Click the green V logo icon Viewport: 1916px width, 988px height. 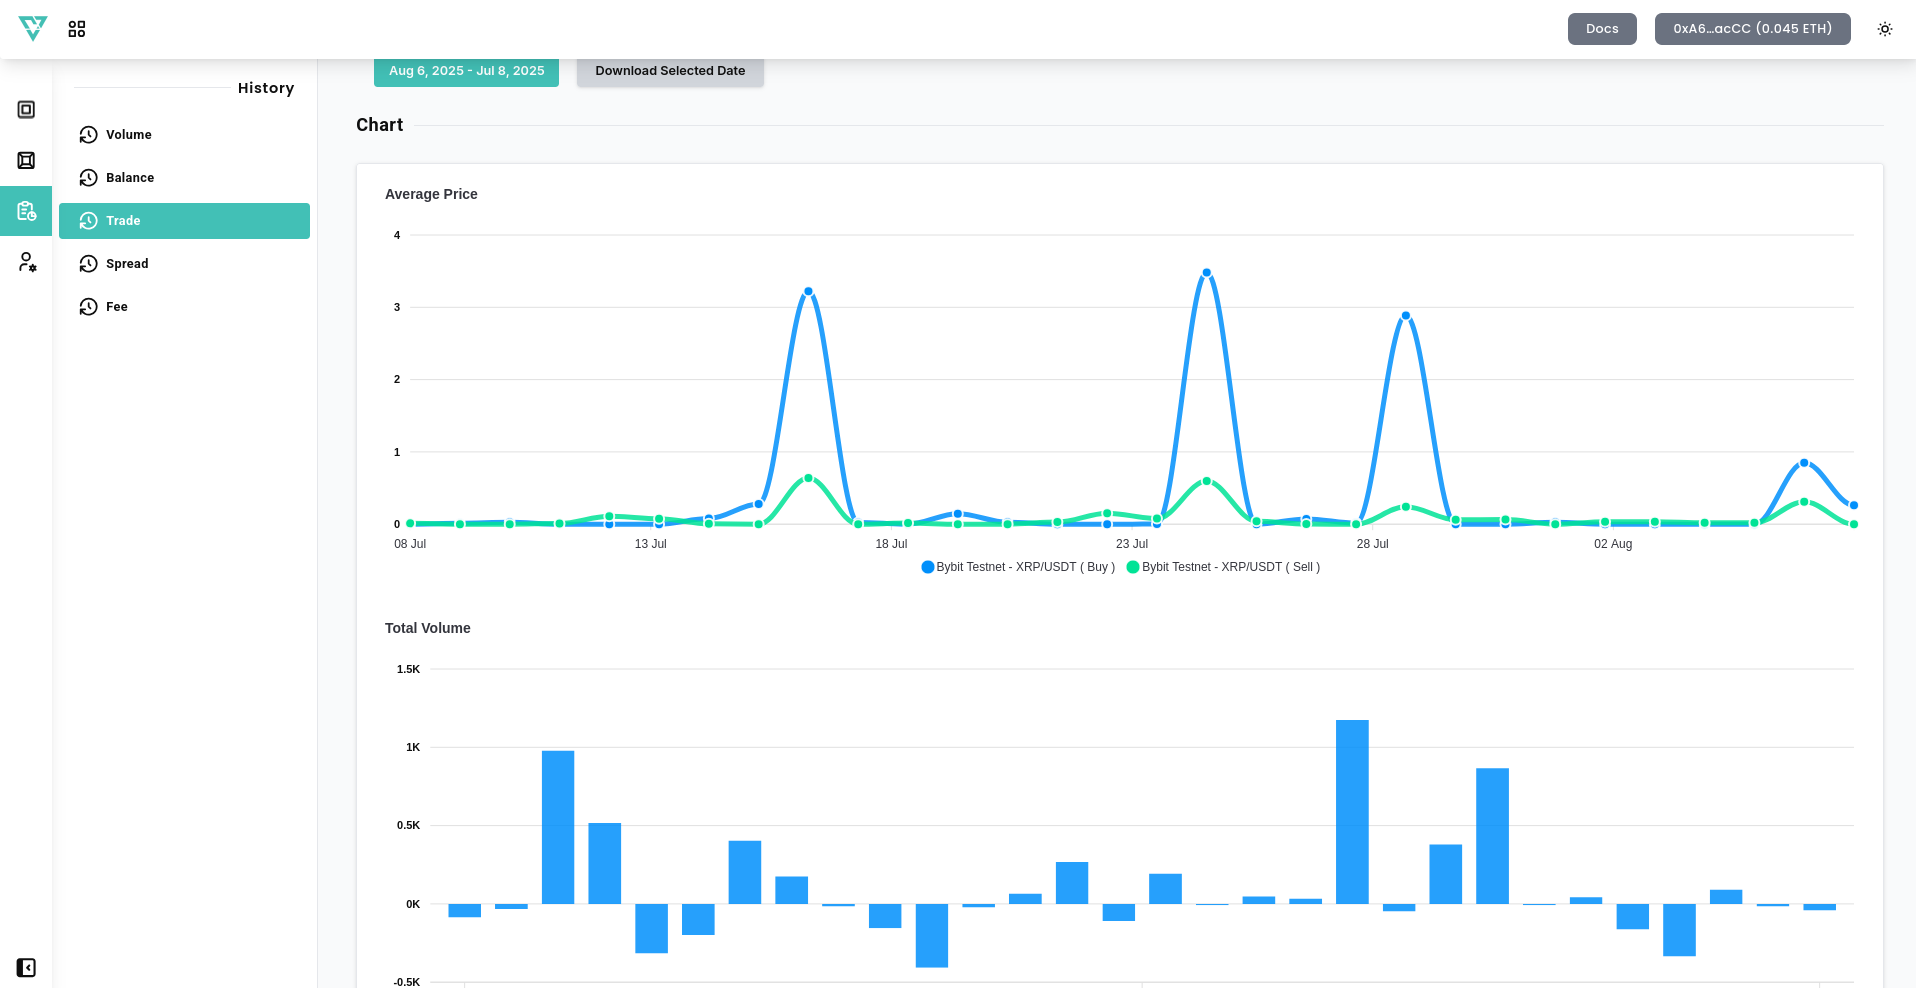(33, 28)
